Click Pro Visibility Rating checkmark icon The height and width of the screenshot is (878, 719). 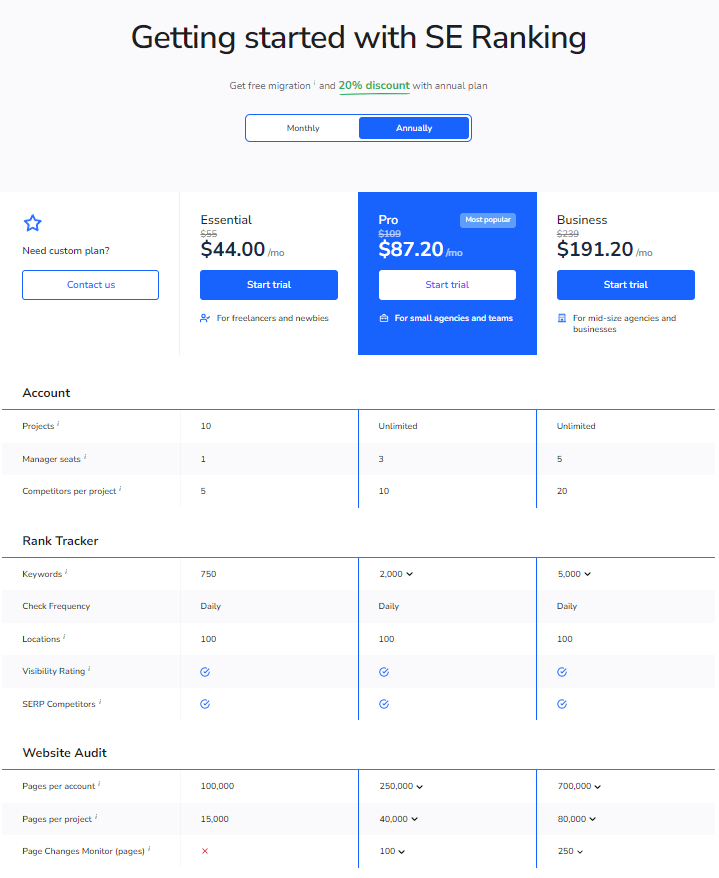tap(384, 672)
